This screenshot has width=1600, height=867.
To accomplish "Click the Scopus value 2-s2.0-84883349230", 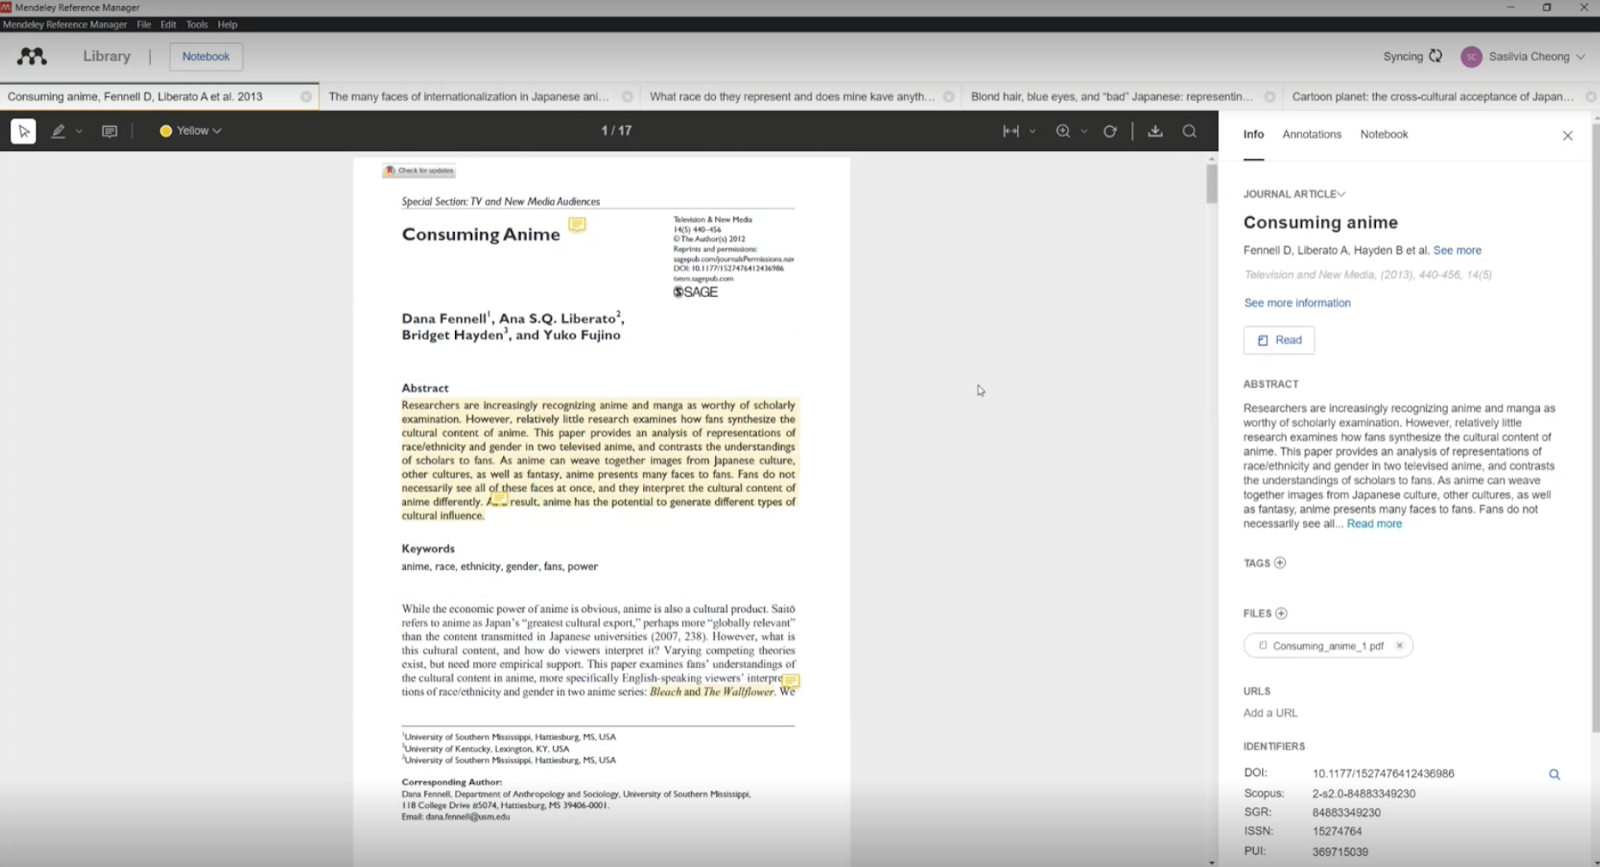I will coord(1364,794).
